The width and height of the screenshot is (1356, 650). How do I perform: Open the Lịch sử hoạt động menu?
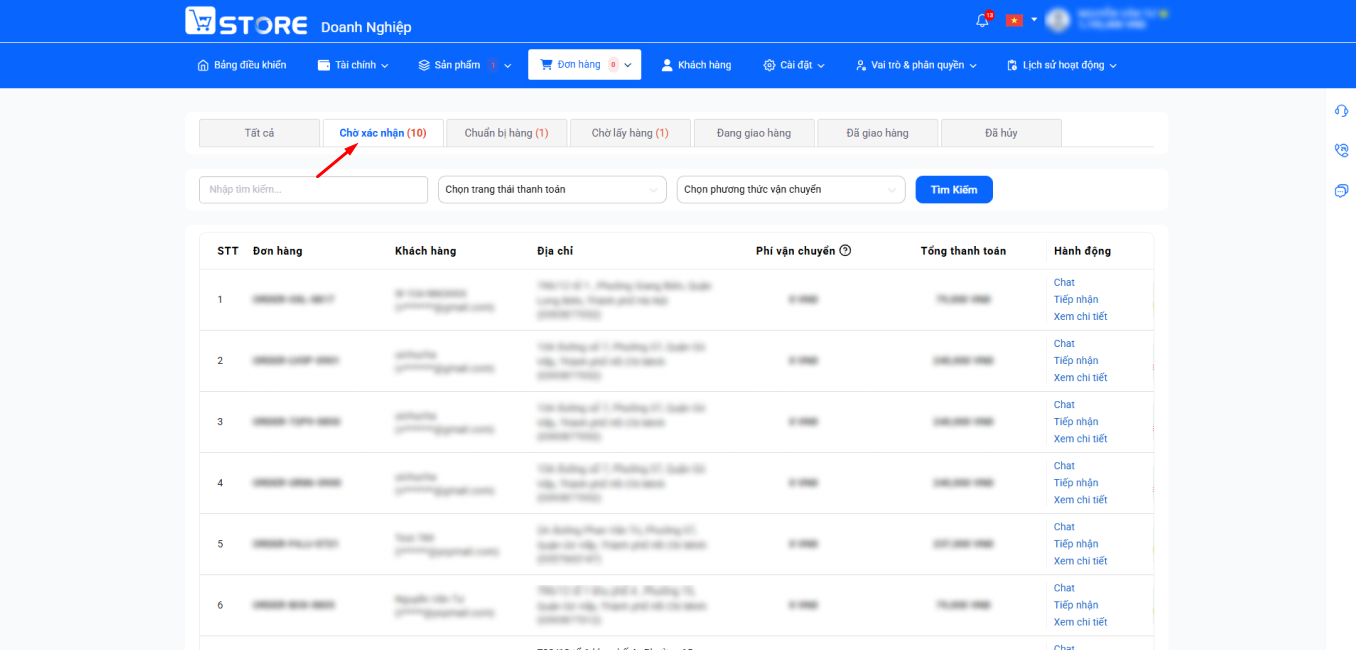pyautogui.click(x=1062, y=65)
